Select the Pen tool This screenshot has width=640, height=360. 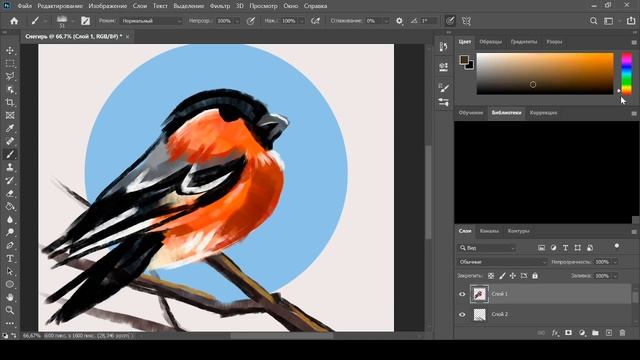tap(10, 245)
